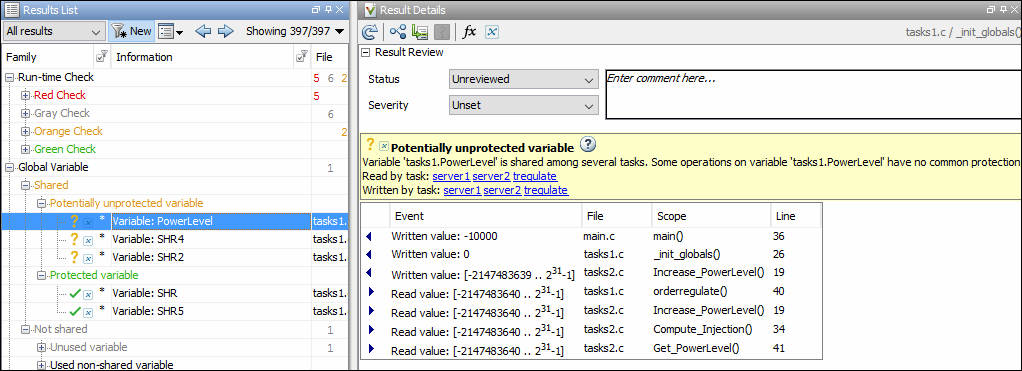Click the orange question mark on the SHR4 row
The width and height of the screenshot is (1022, 371).
tap(74, 239)
